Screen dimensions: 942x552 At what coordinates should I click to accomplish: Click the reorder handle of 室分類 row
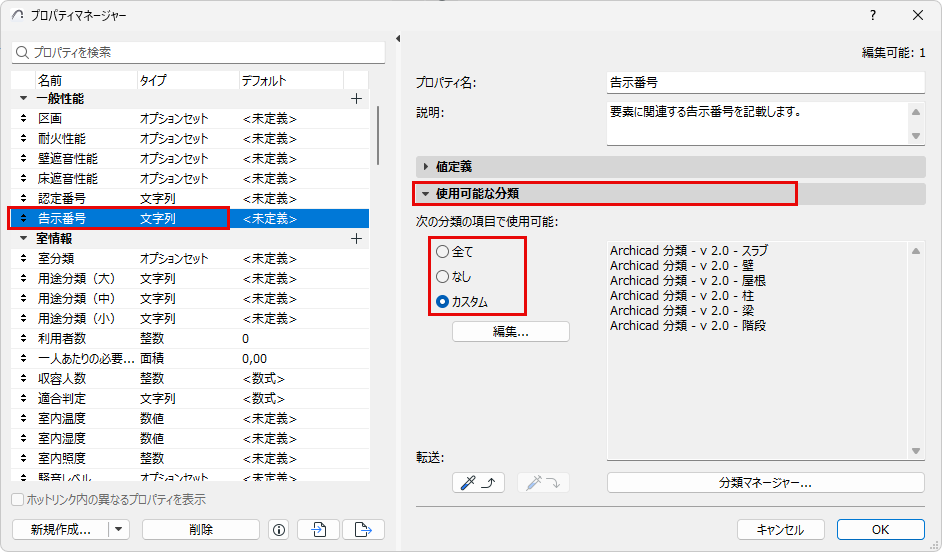pyautogui.click(x=23, y=258)
